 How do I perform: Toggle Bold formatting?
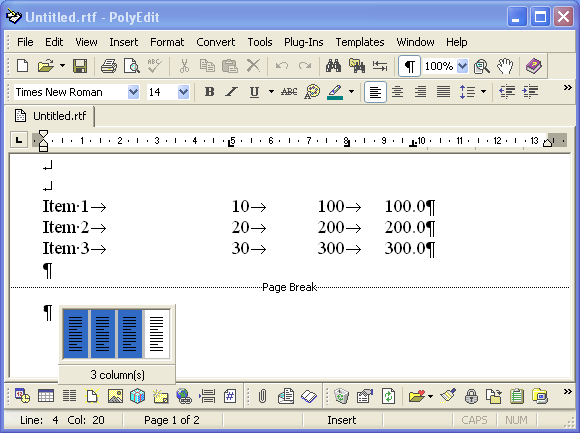point(209,92)
